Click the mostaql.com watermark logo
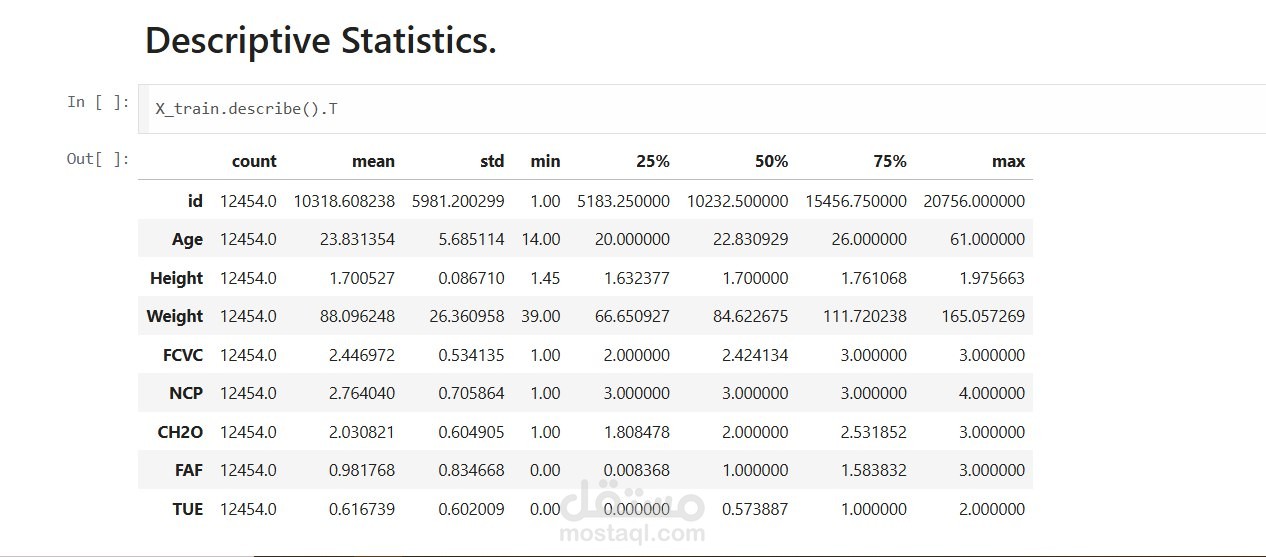Viewport: 1266px width, 557px height. coord(632,512)
